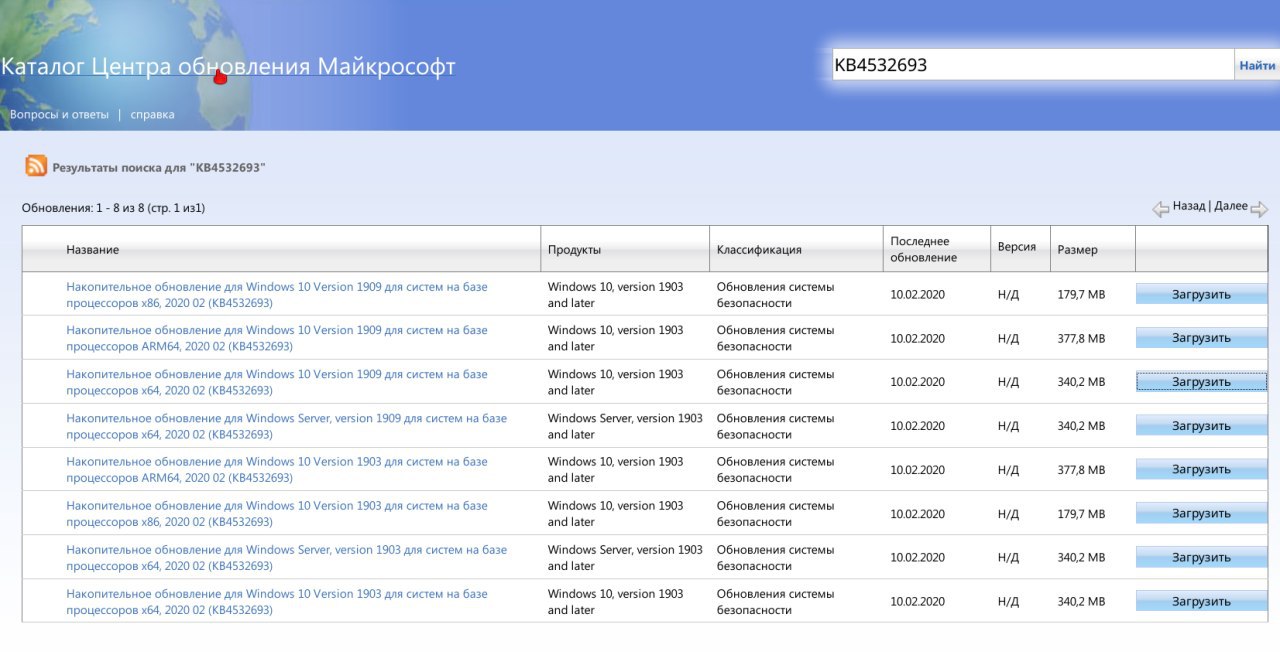
Task: Sort by the Название column header
Action: (93, 250)
